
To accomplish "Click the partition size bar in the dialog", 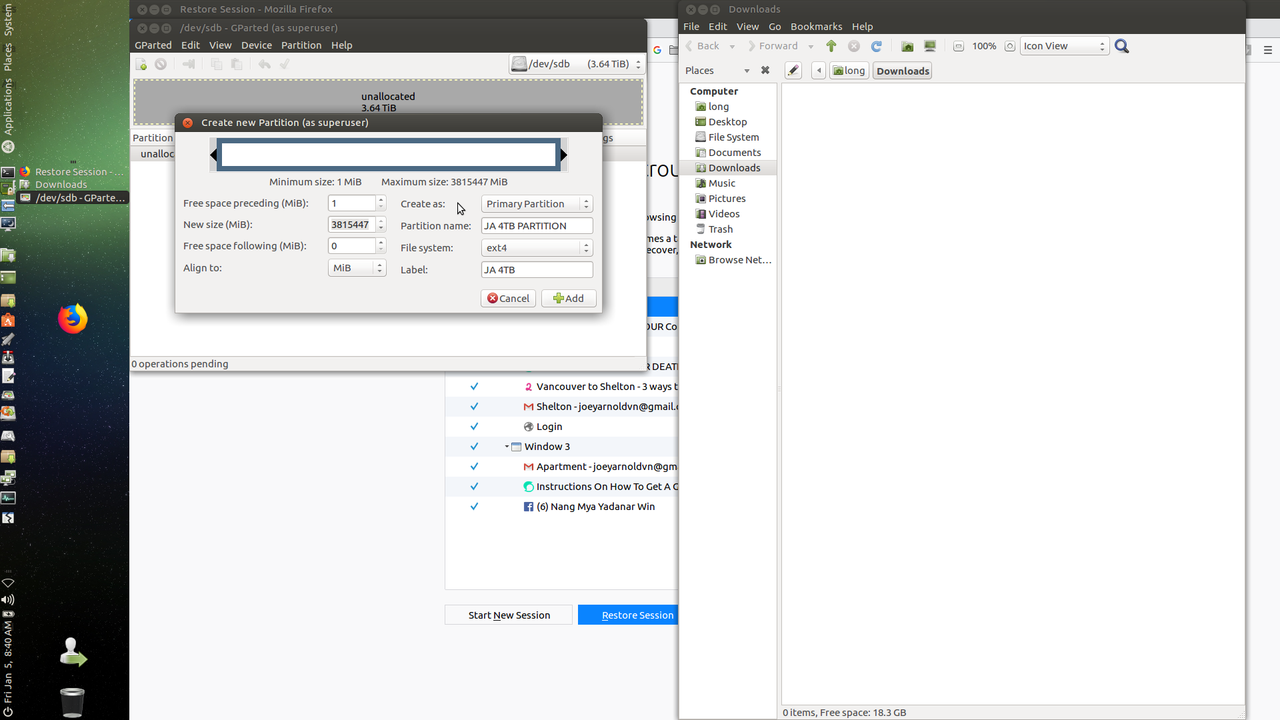I will [388, 155].
